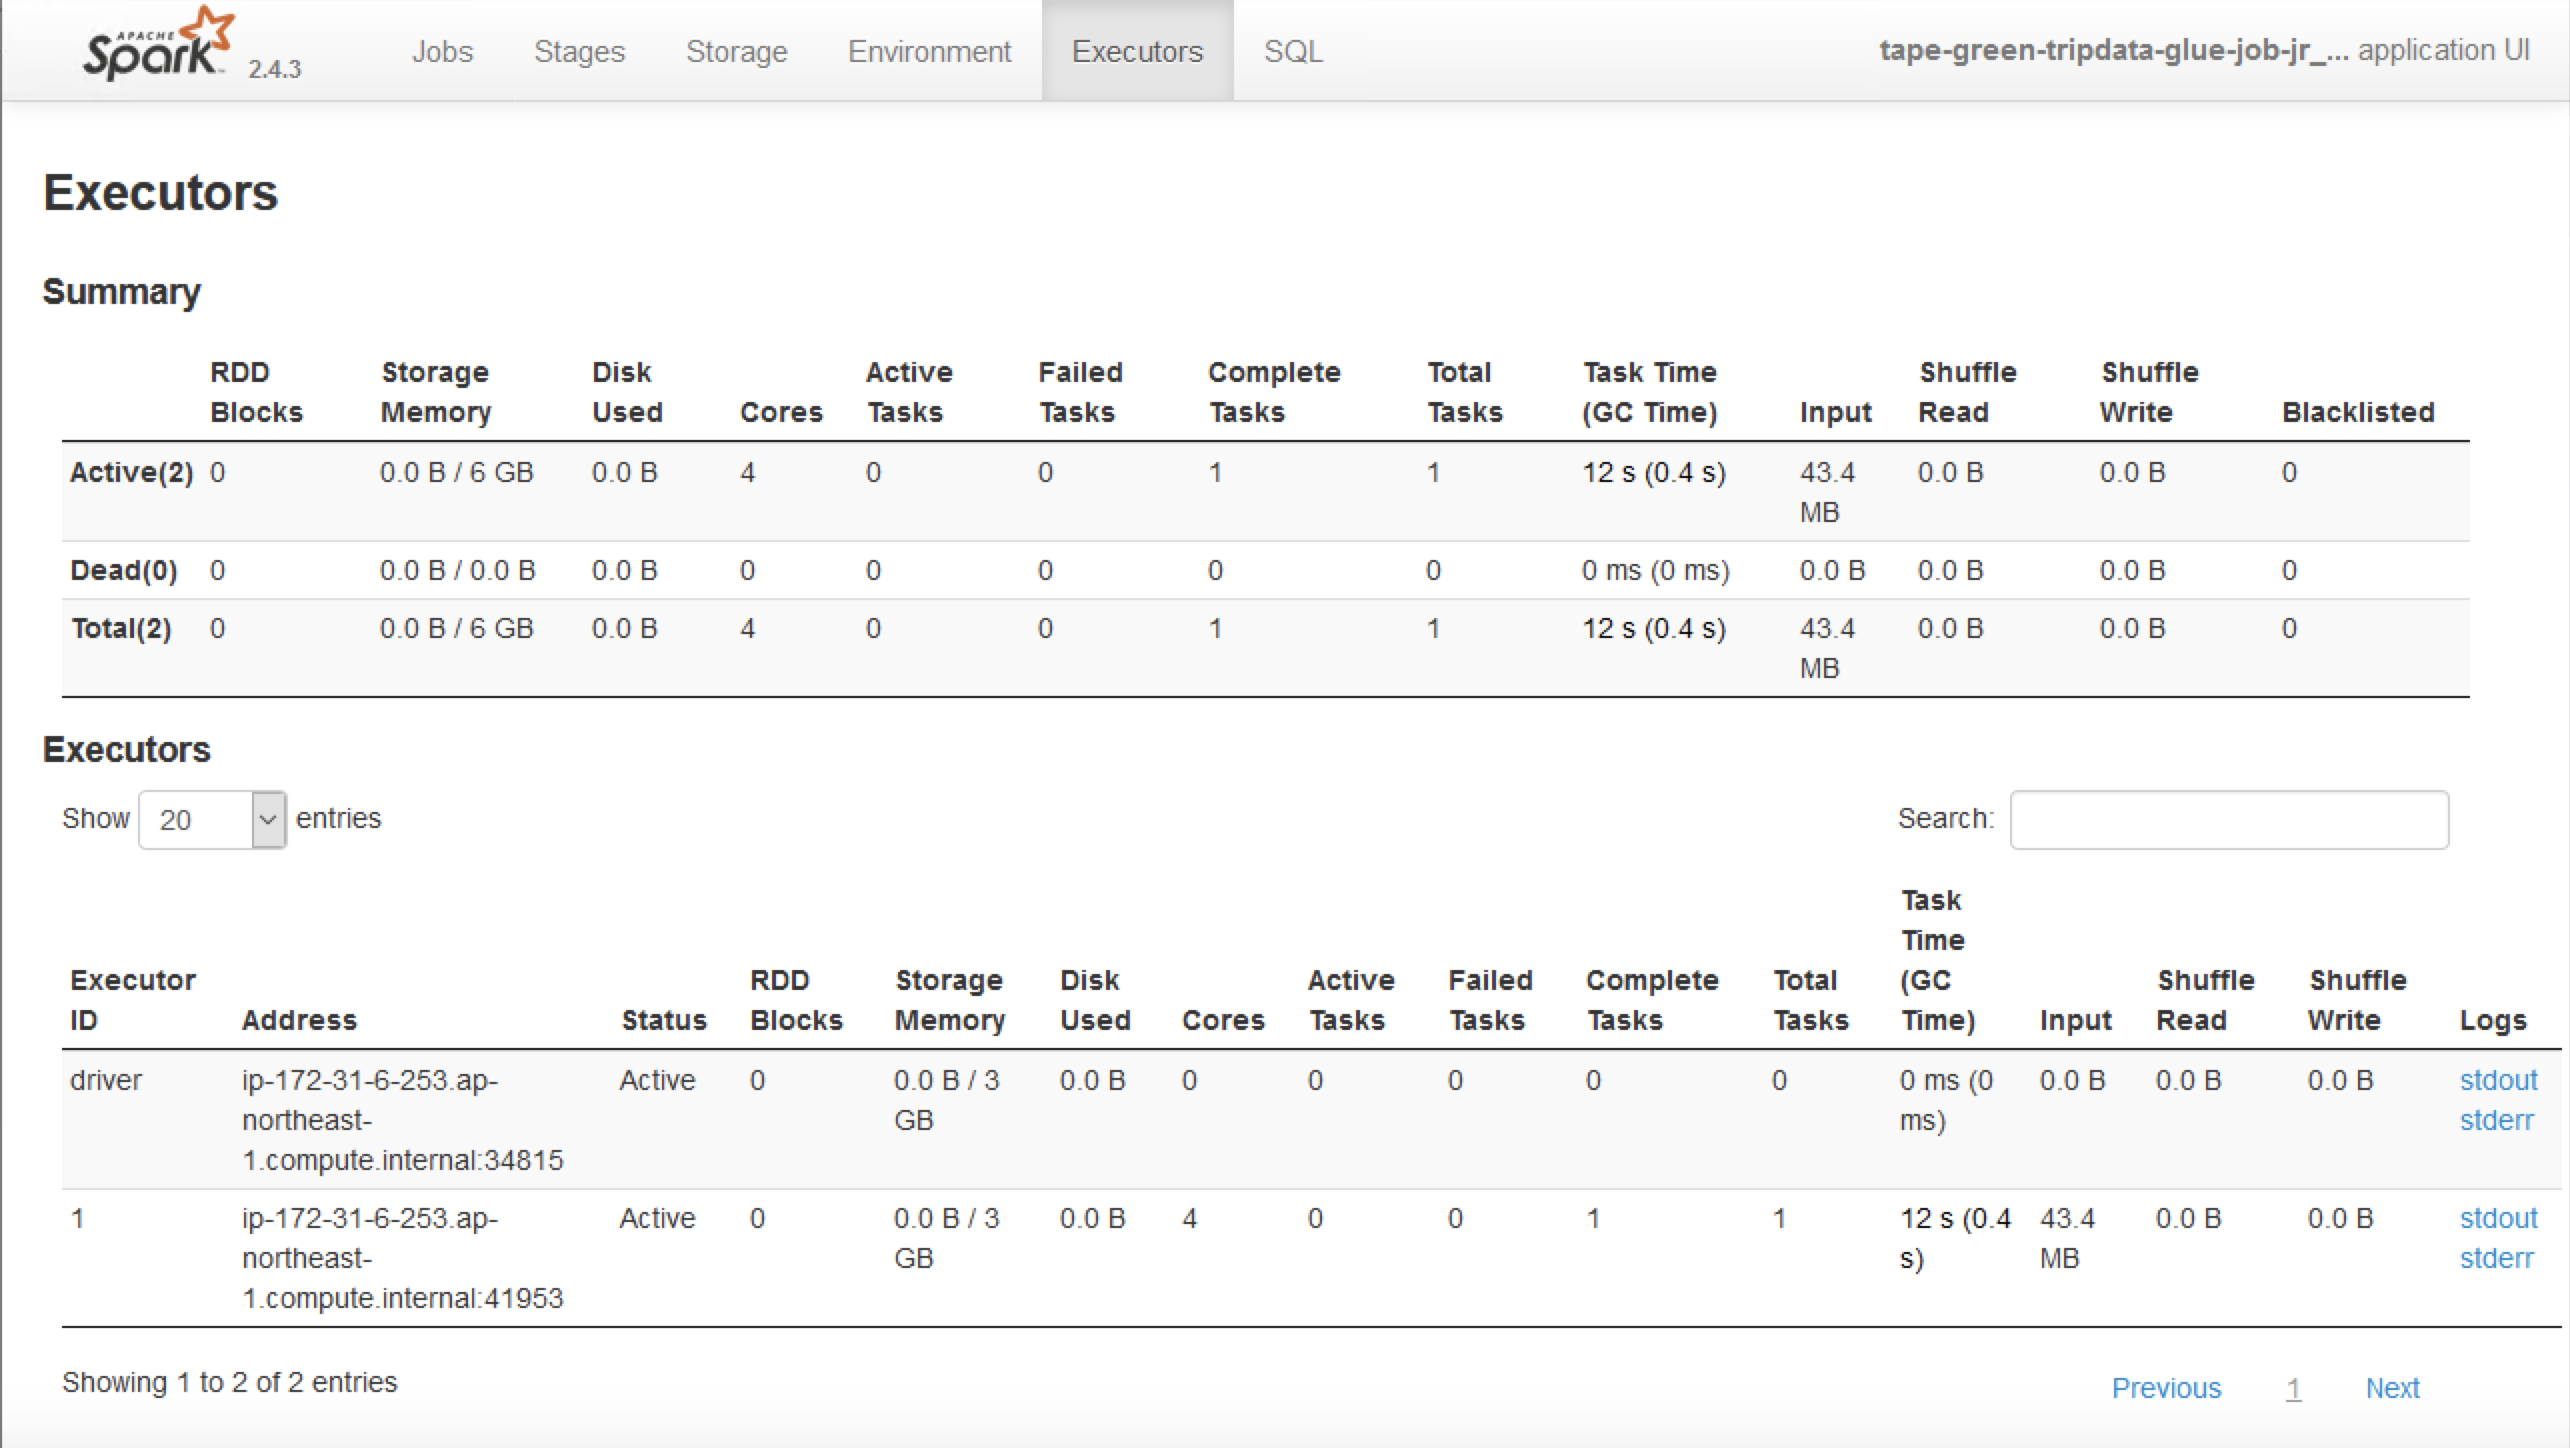Click the Search input field

2229,820
